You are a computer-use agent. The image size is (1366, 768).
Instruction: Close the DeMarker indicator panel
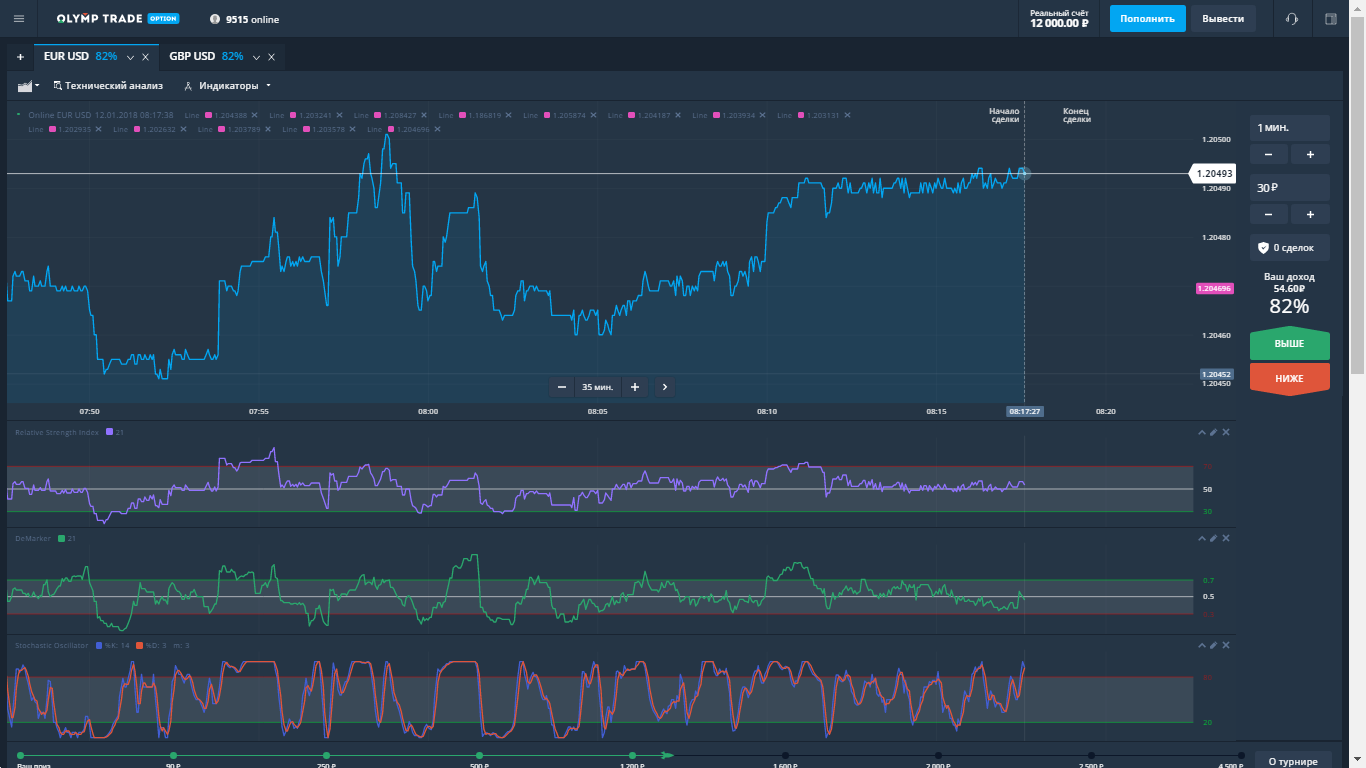pos(1226,538)
